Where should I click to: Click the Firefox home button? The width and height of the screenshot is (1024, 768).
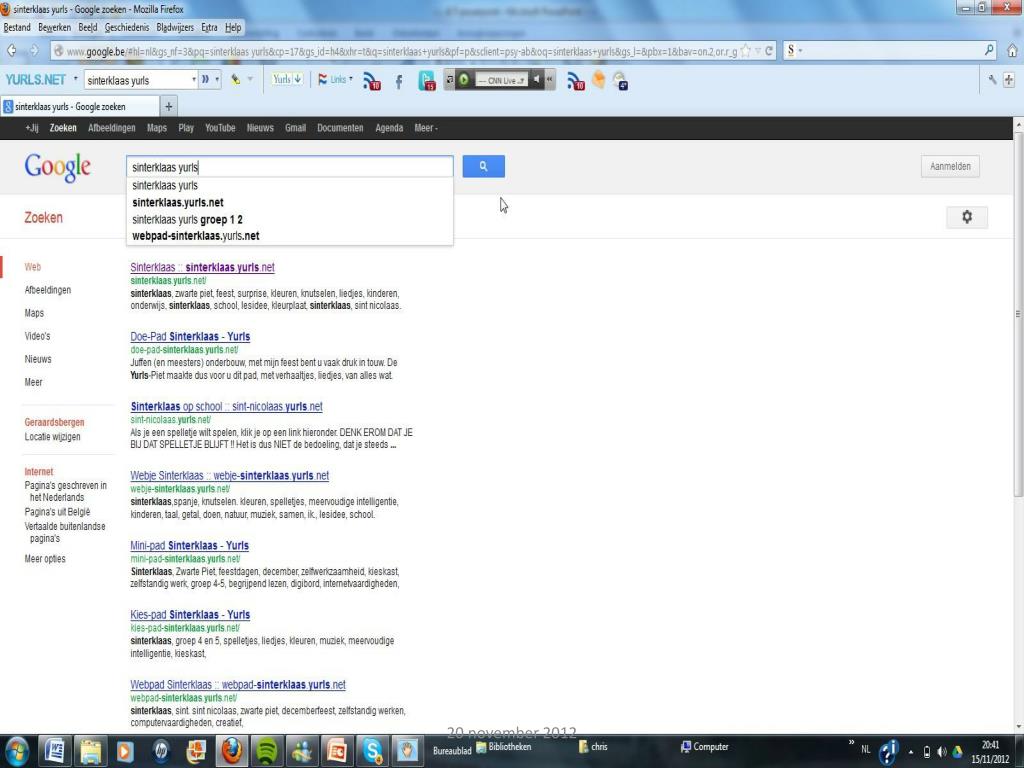coord(1012,50)
